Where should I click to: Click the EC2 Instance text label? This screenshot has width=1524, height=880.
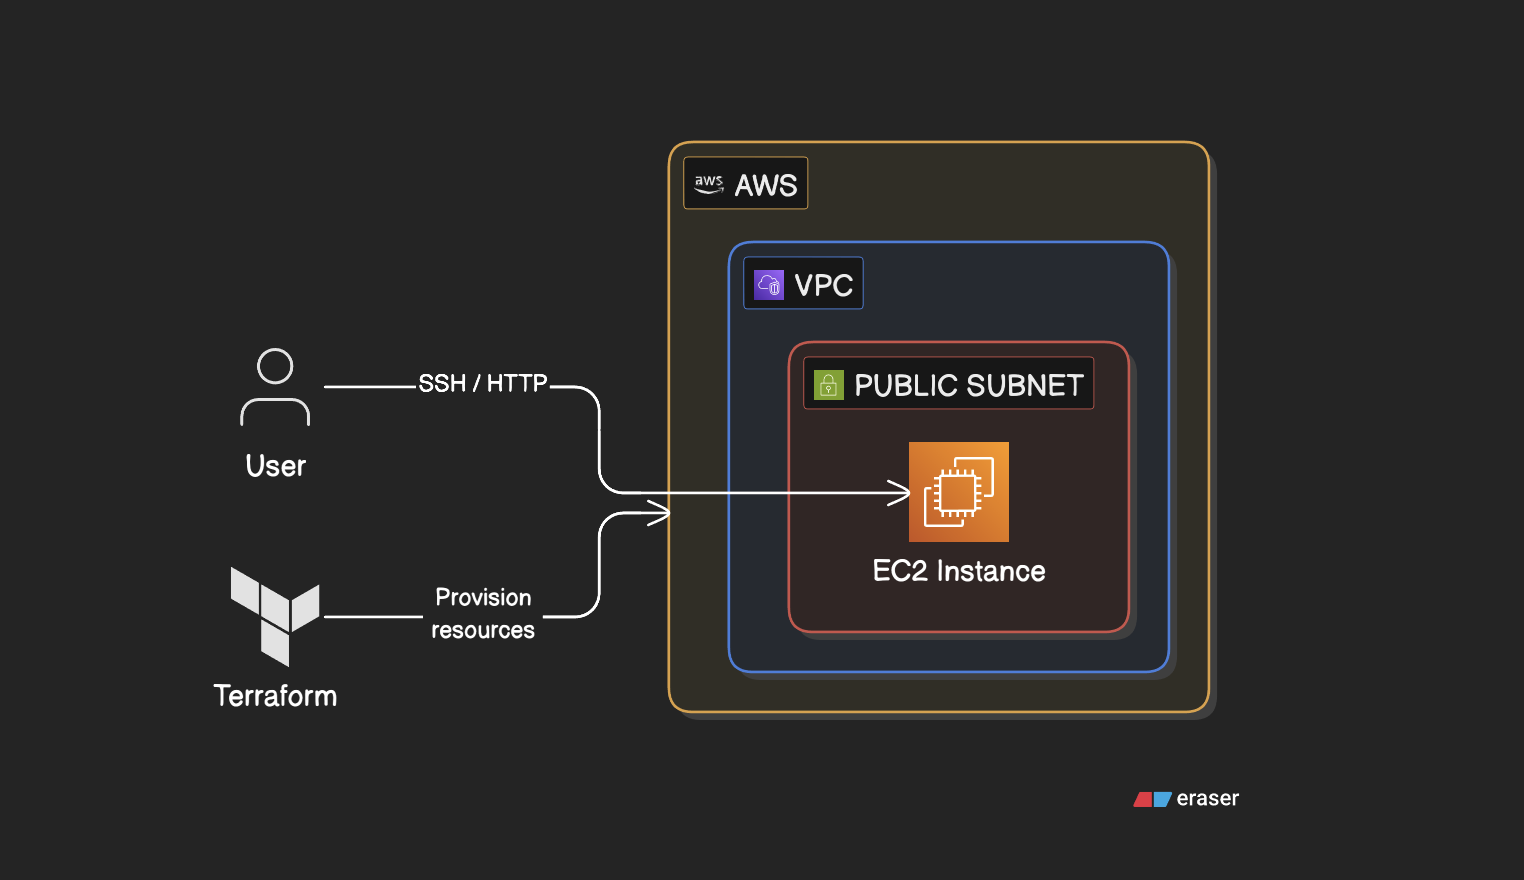(x=958, y=571)
